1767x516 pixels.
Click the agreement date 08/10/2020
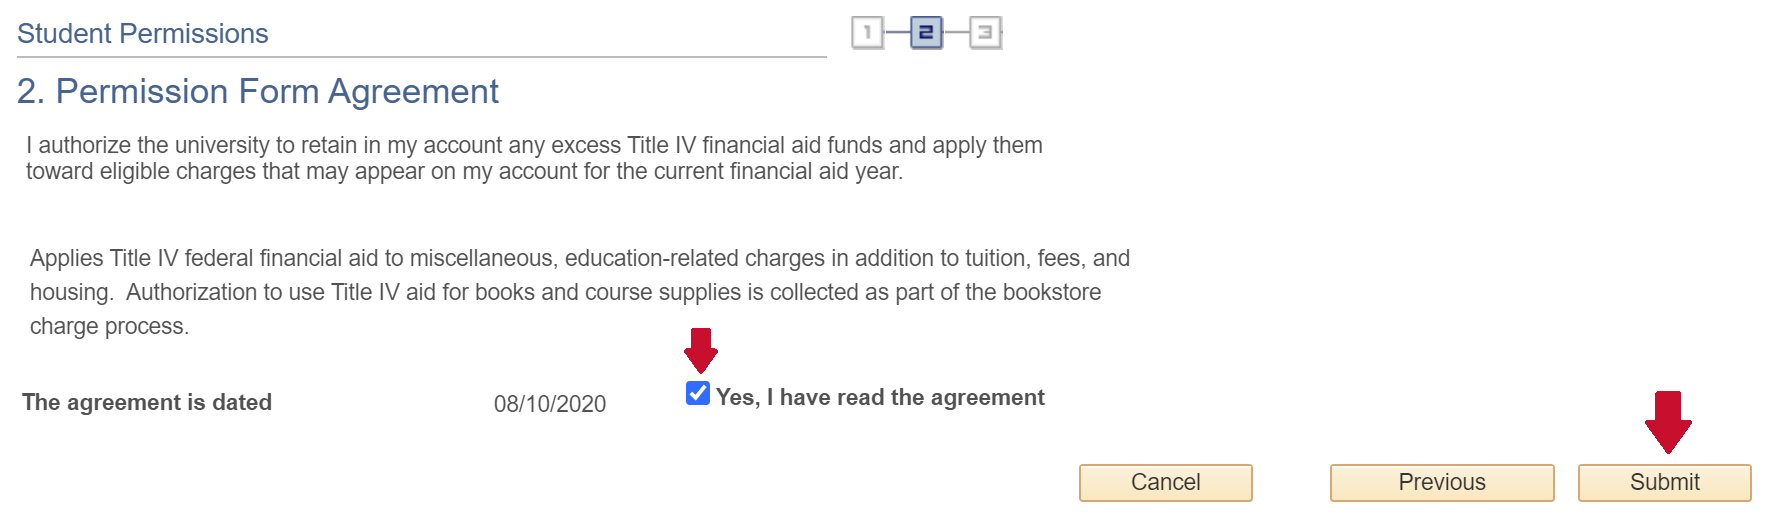[x=550, y=404]
